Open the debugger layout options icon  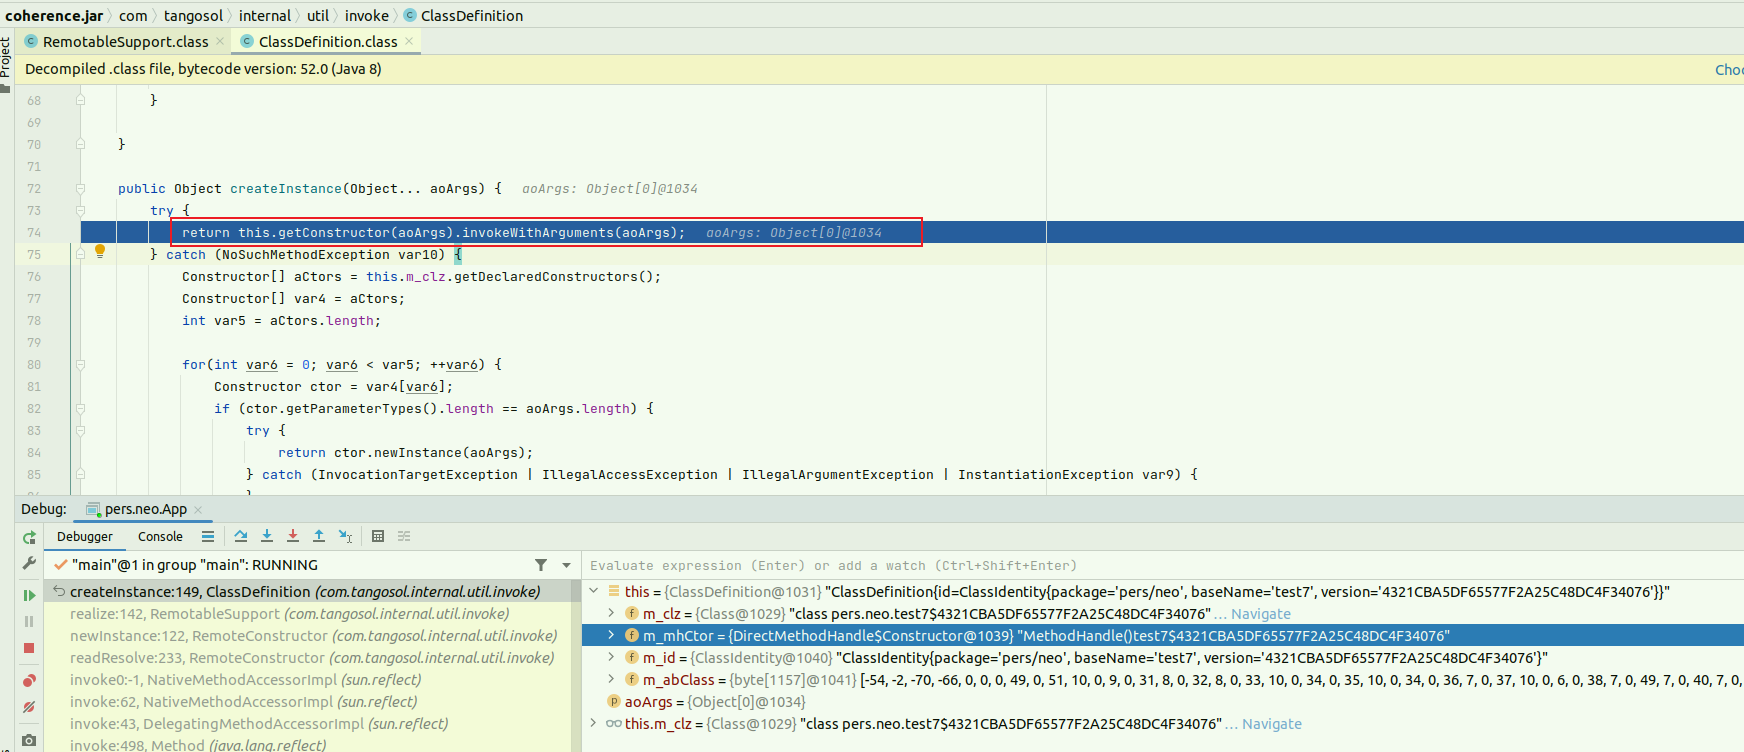(208, 536)
